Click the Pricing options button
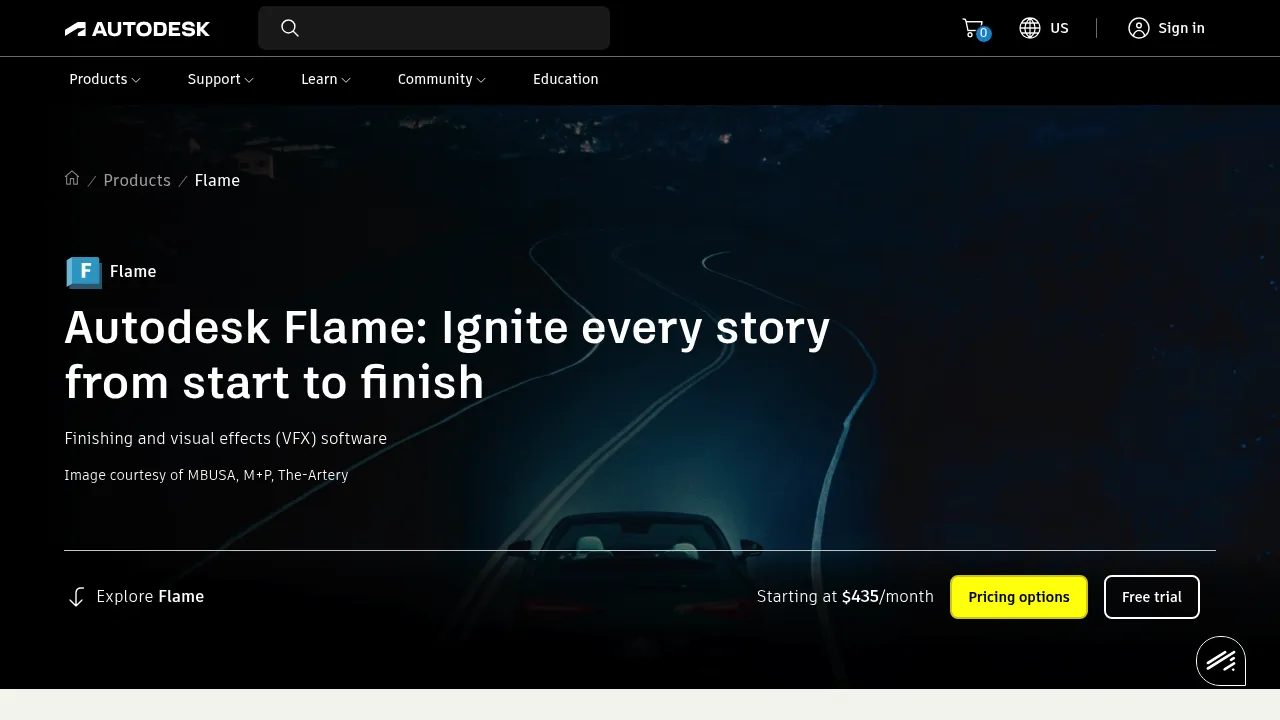Screen dimensions: 1280x720 [x=1019, y=597]
